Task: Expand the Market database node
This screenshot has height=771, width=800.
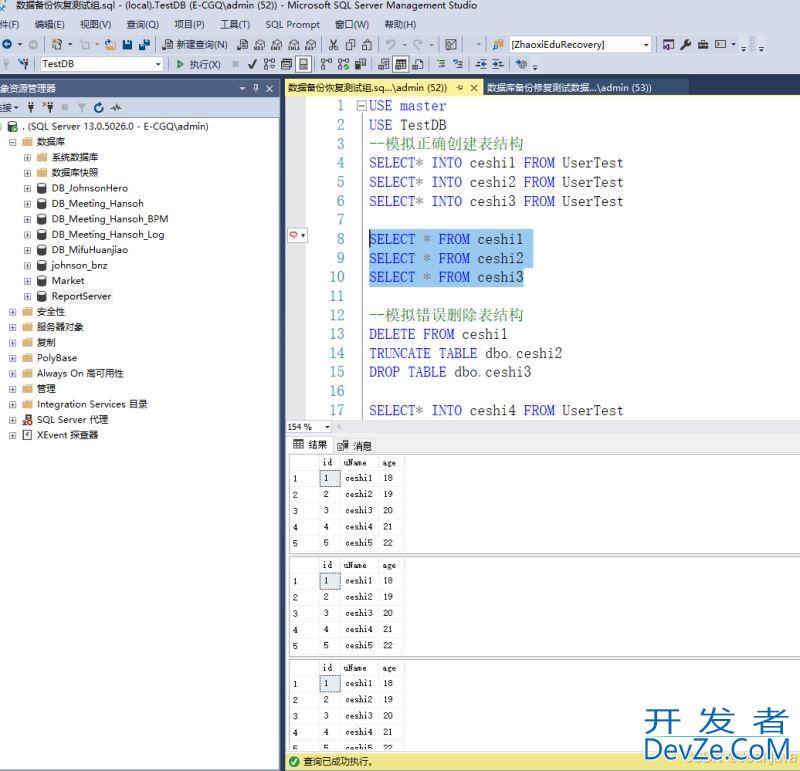Action: [28, 281]
